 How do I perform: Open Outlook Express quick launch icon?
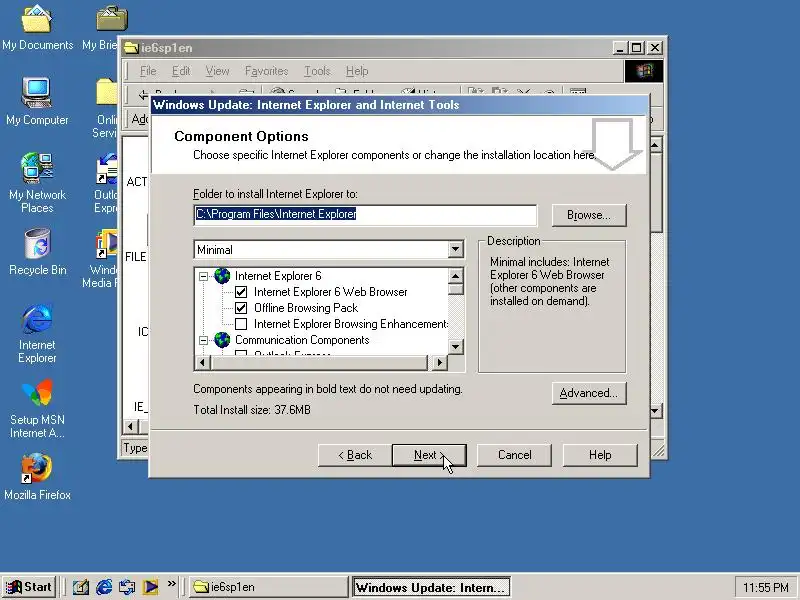click(127, 587)
